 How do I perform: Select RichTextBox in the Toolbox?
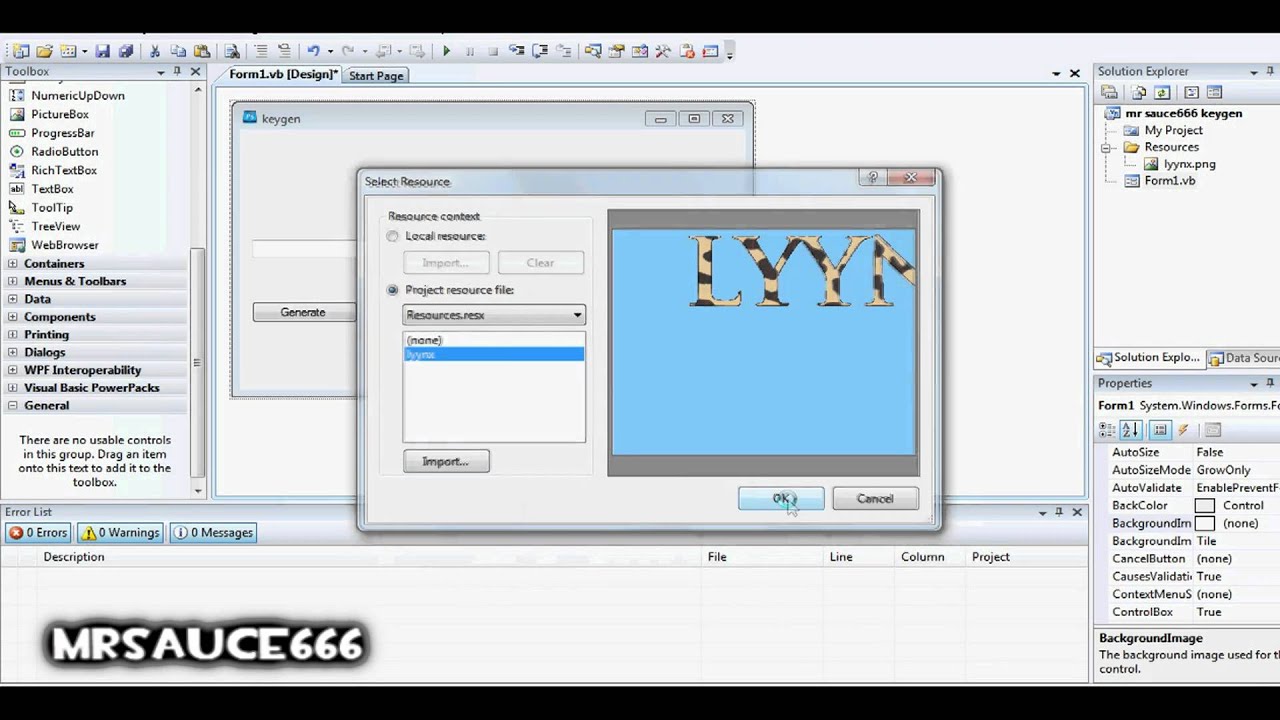tap(64, 170)
